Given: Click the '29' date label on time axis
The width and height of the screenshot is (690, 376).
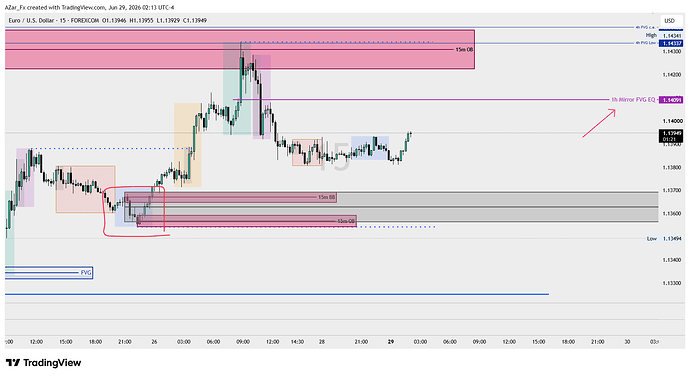Looking at the screenshot, I should point(391,342).
